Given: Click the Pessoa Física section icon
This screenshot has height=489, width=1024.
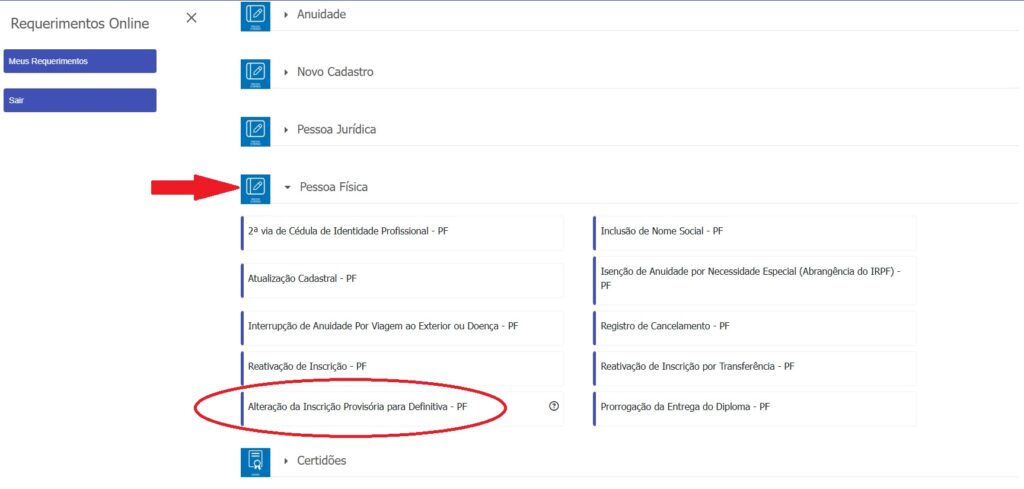Looking at the screenshot, I should click(x=256, y=187).
